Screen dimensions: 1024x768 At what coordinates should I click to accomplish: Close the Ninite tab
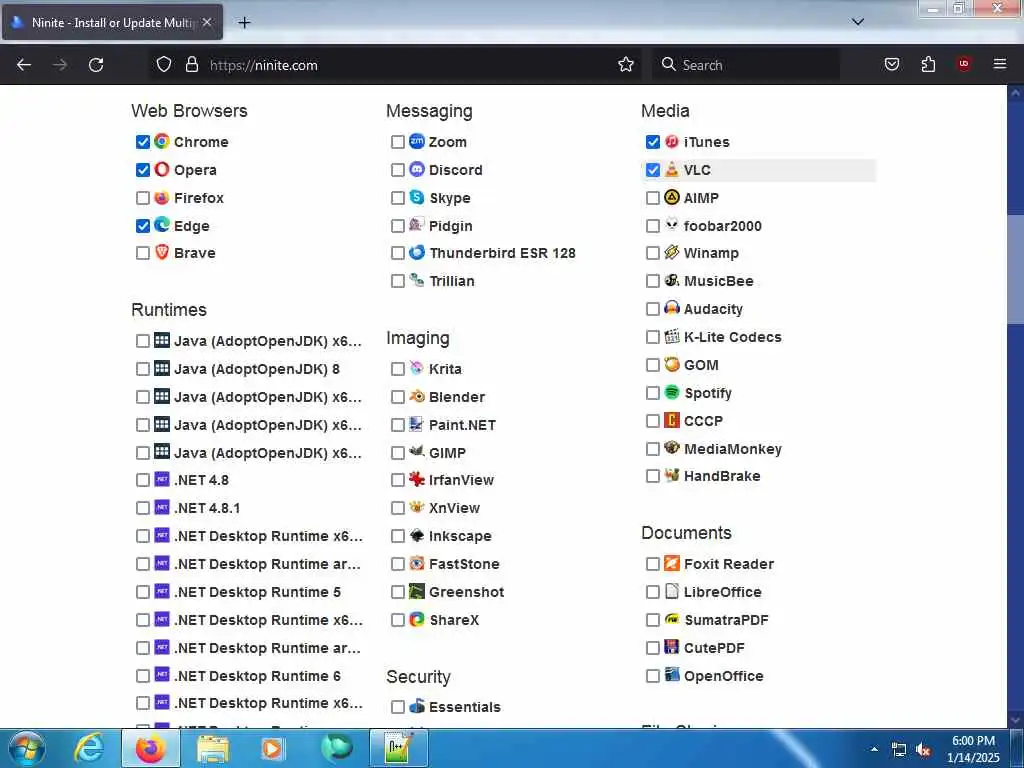tap(206, 22)
